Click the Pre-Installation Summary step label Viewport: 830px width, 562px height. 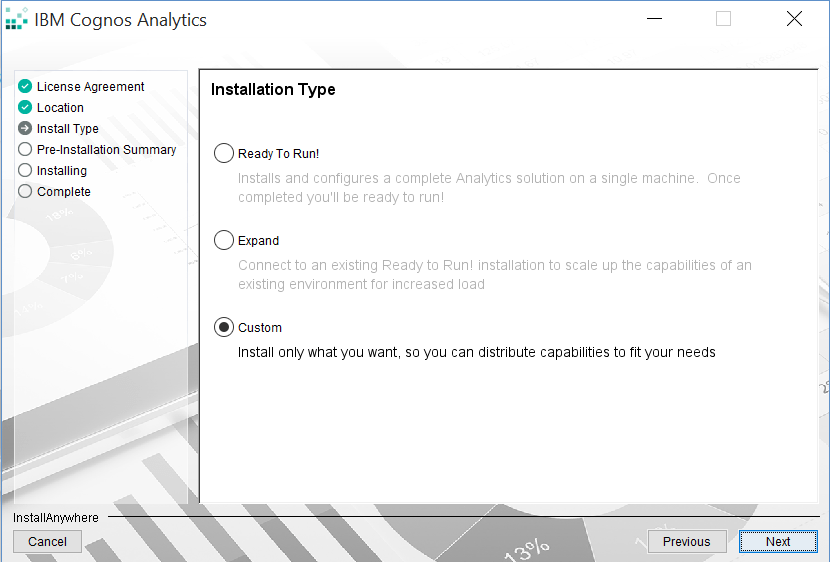pyautogui.click(x=106, y=150)
